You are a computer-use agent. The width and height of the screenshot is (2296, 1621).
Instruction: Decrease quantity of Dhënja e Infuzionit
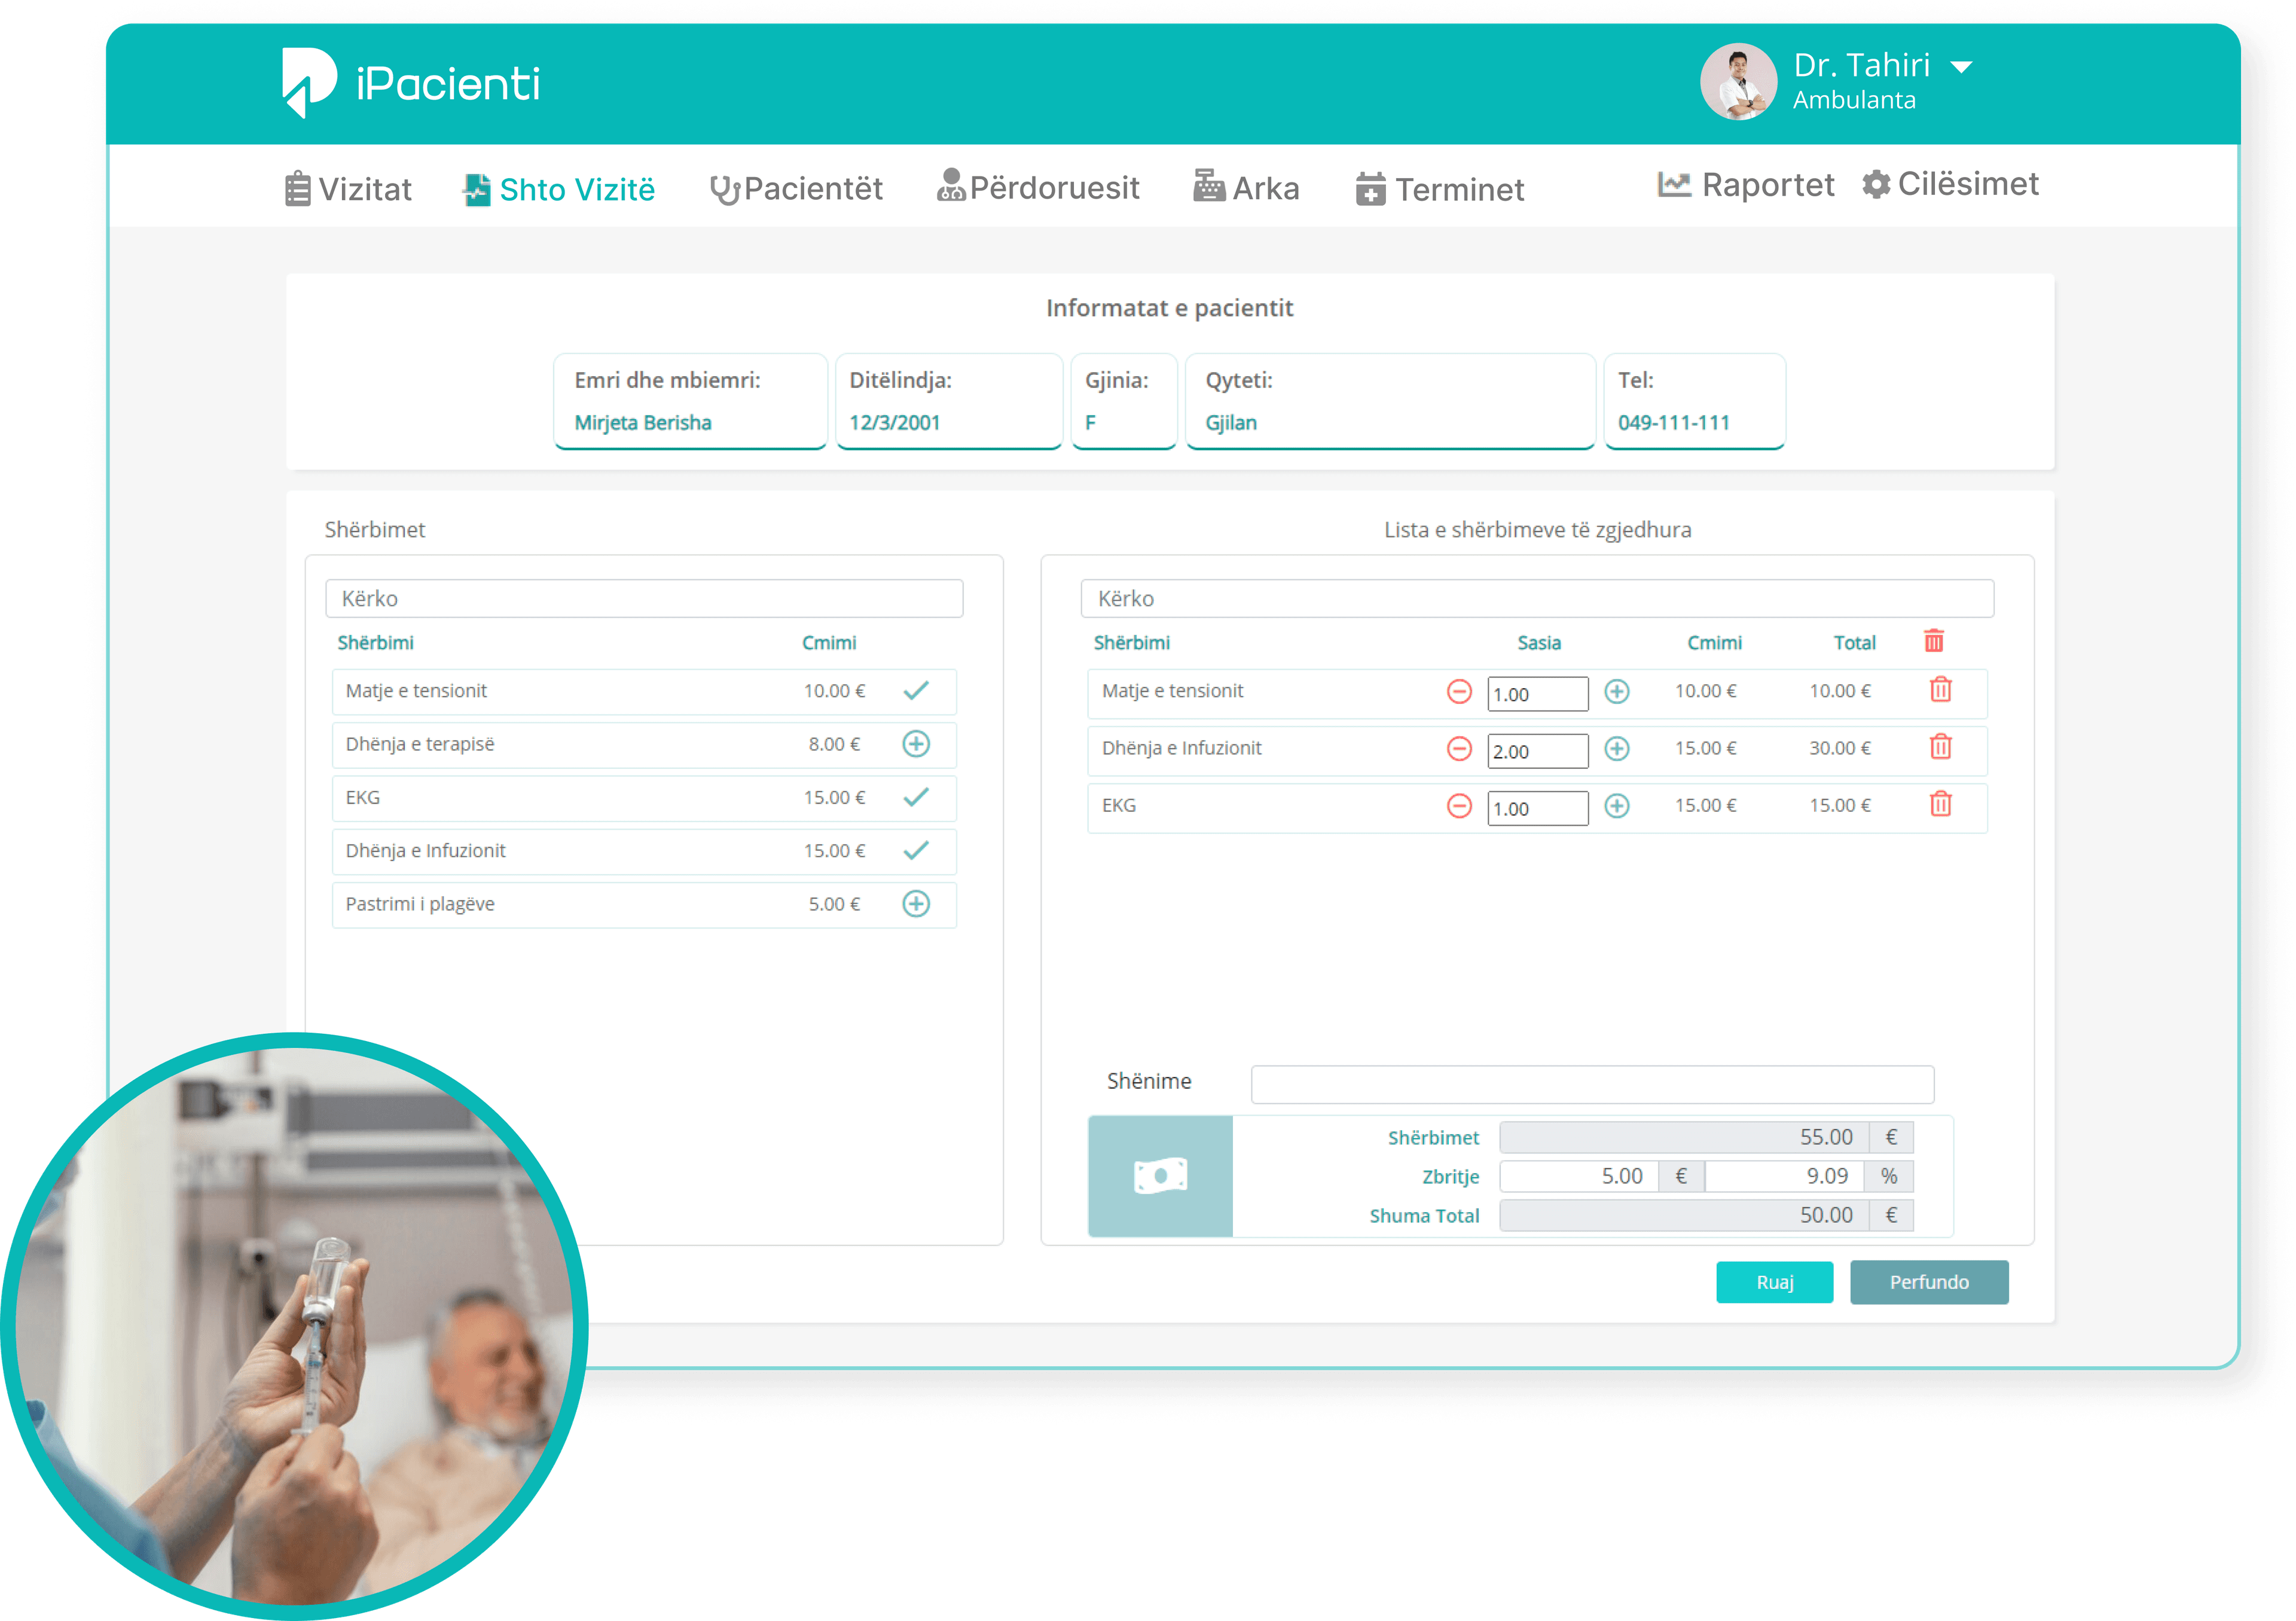click(1459, 748)
